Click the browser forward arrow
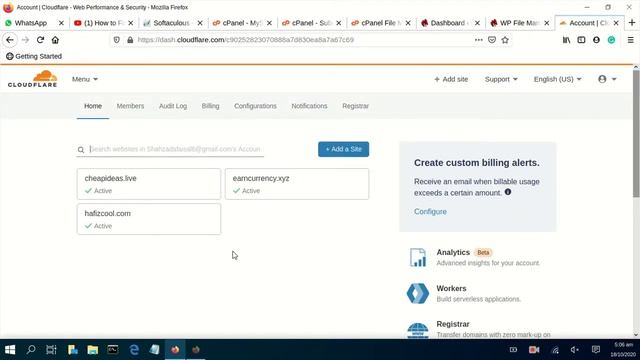 coord(25,40)
